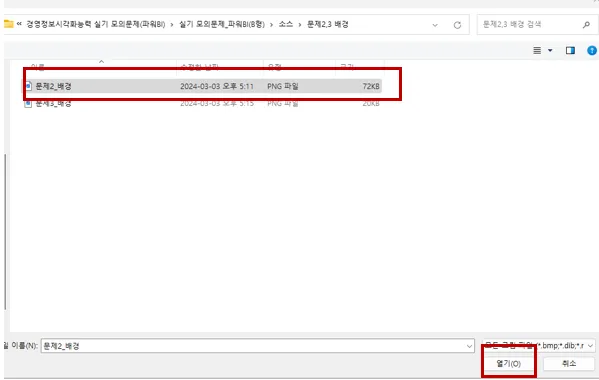This screenshot has height=380, width=599.
Task: Click the view layout icon
Action: (x=537, y=50)
